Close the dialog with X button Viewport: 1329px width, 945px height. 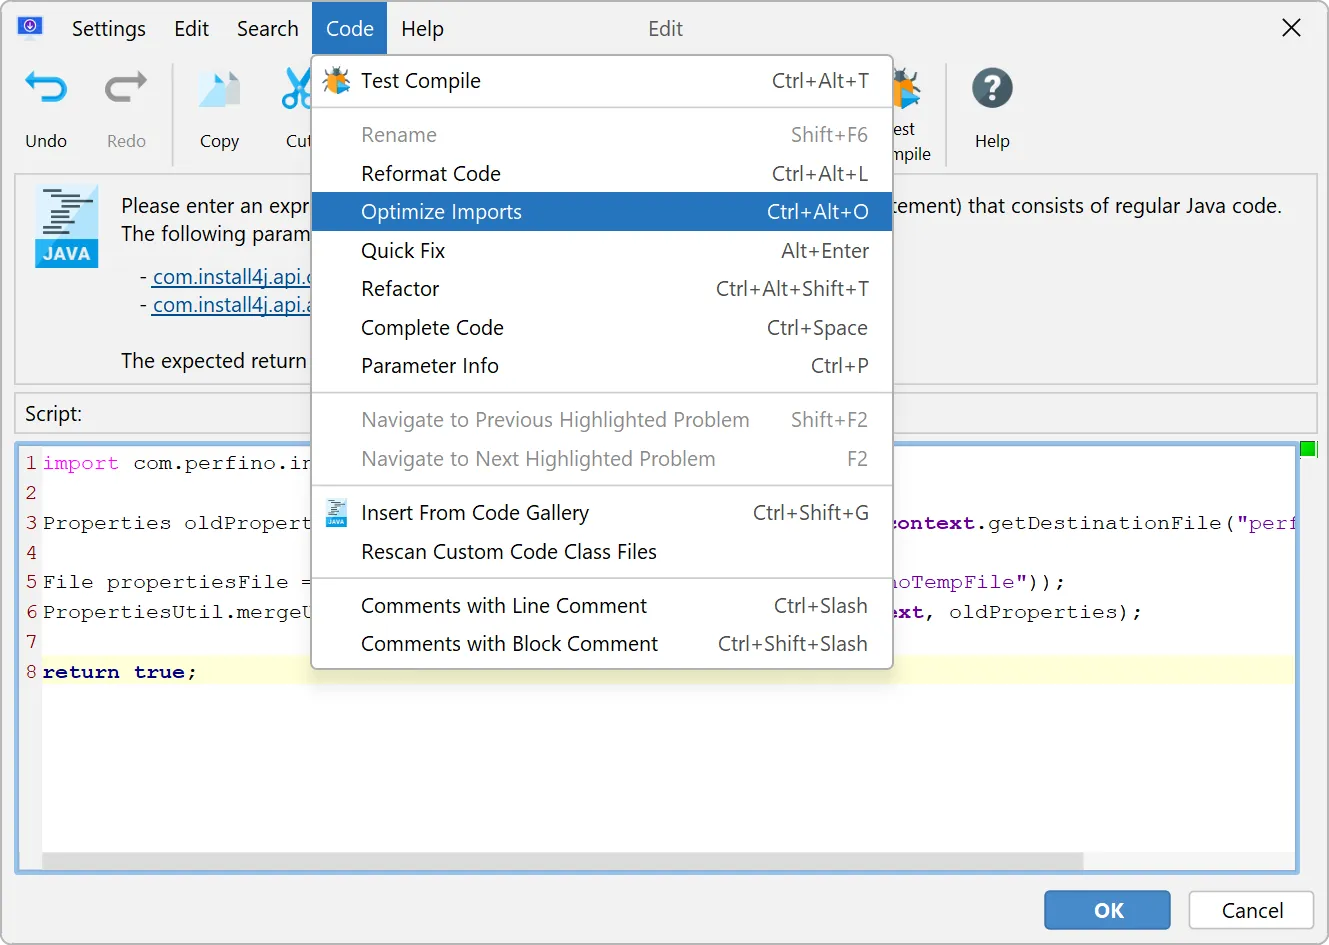(1291, 28)
